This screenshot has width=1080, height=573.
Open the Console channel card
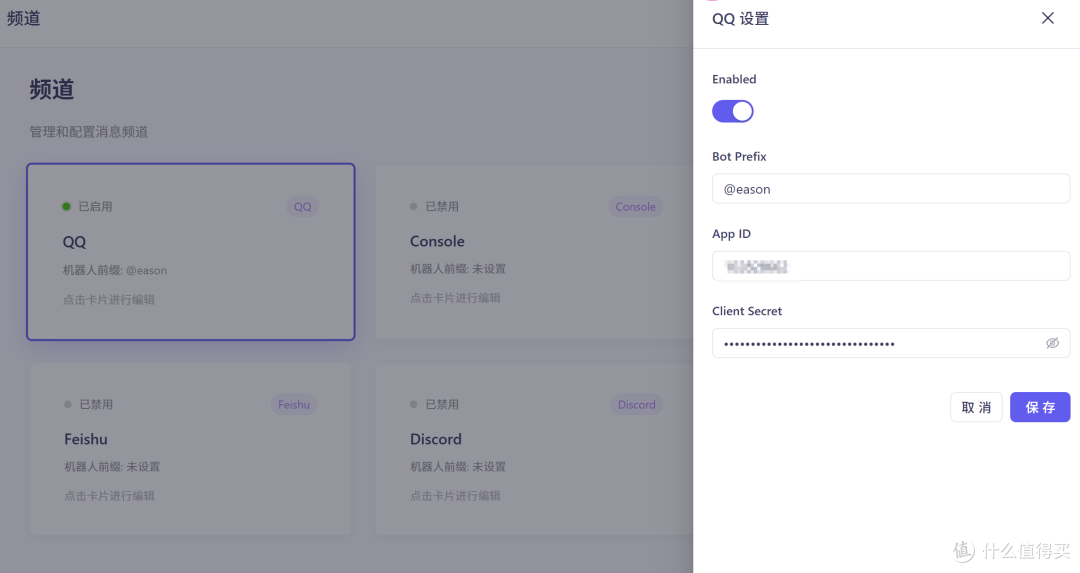click(x=530, y=252)
